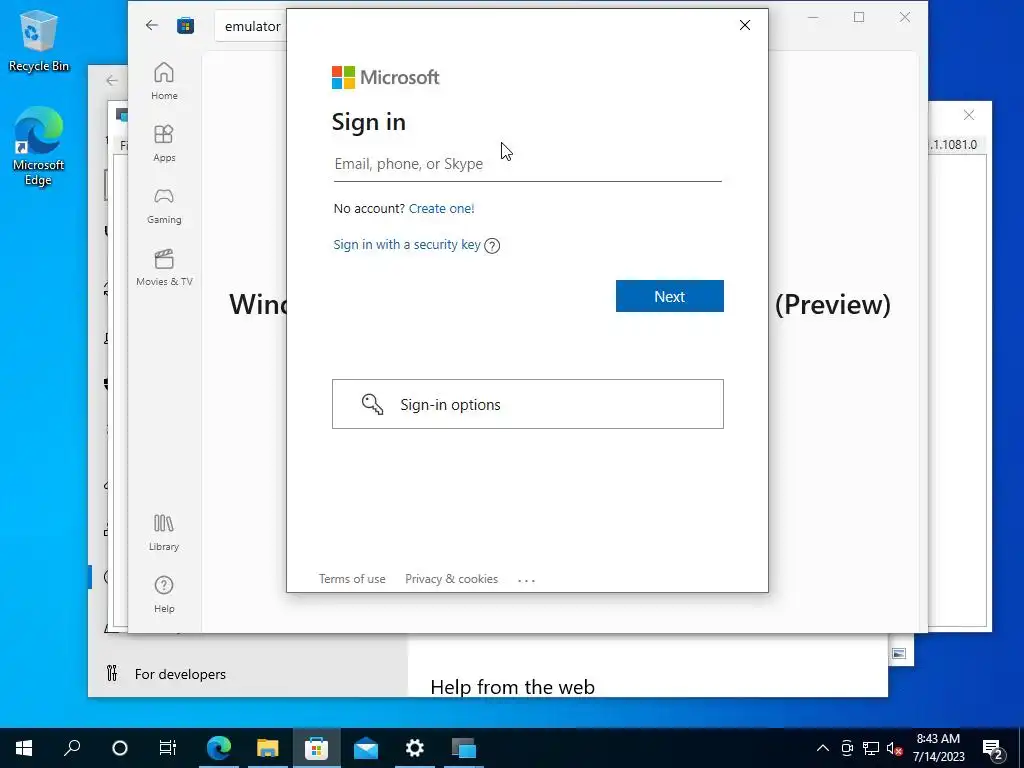Screen dimensions: 1024x768
Task: Open File Explorer from the taskbar
Action: click(268, 748)
